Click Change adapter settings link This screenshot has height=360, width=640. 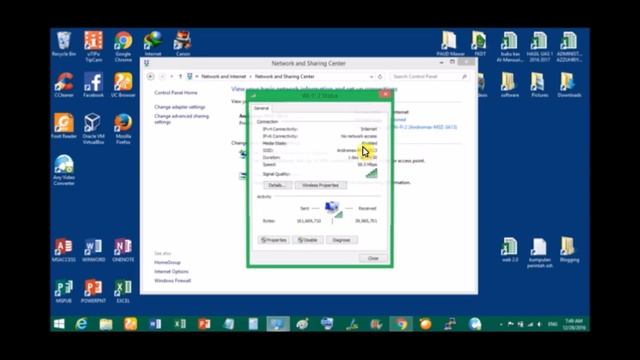(180, 107)
